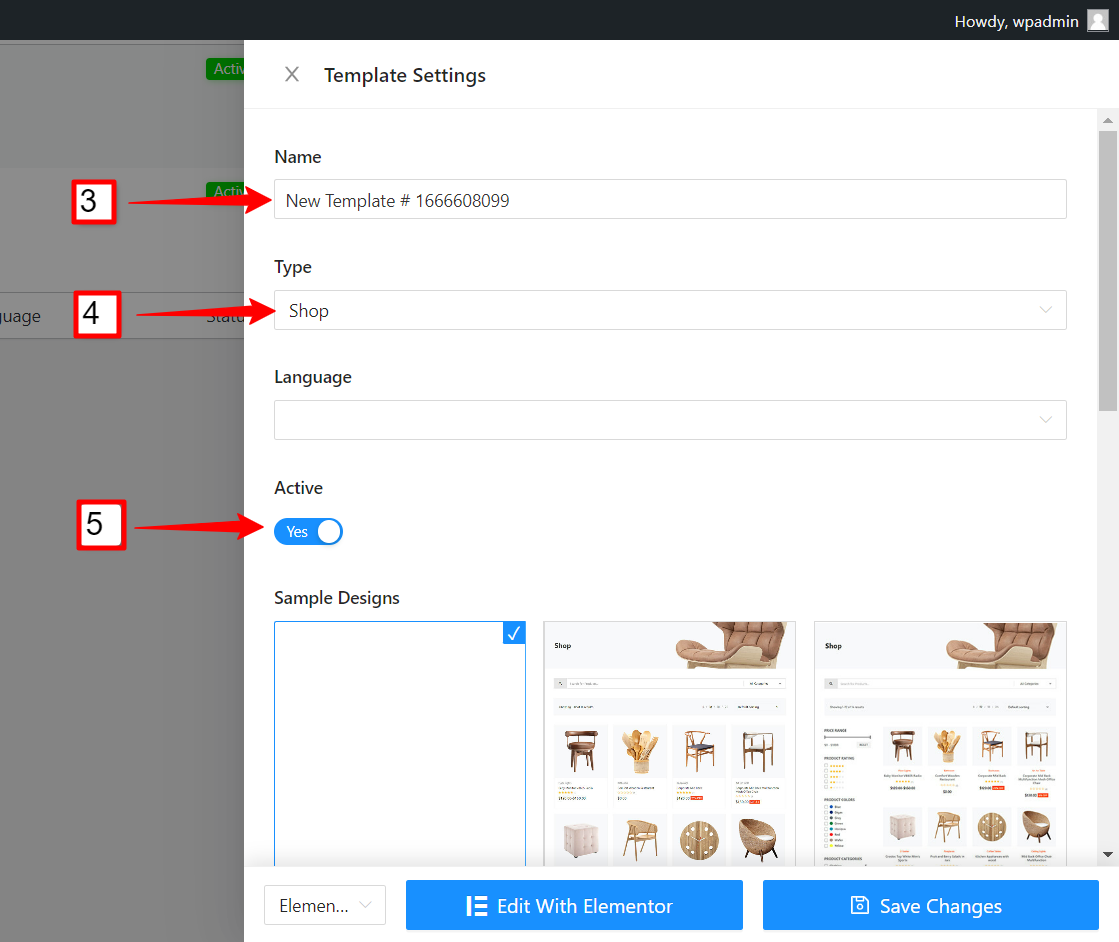This screenshot has width=1119, height=942.
Task: Click the Elementor logo icon inside the blue button
Action: point(475,905)
